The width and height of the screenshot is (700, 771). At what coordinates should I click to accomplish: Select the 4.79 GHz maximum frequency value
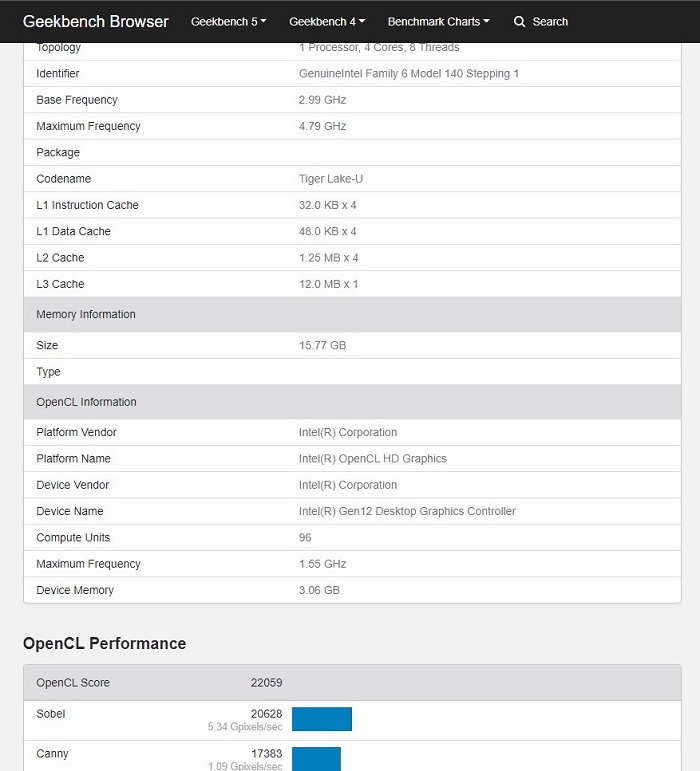click(322, 126)
